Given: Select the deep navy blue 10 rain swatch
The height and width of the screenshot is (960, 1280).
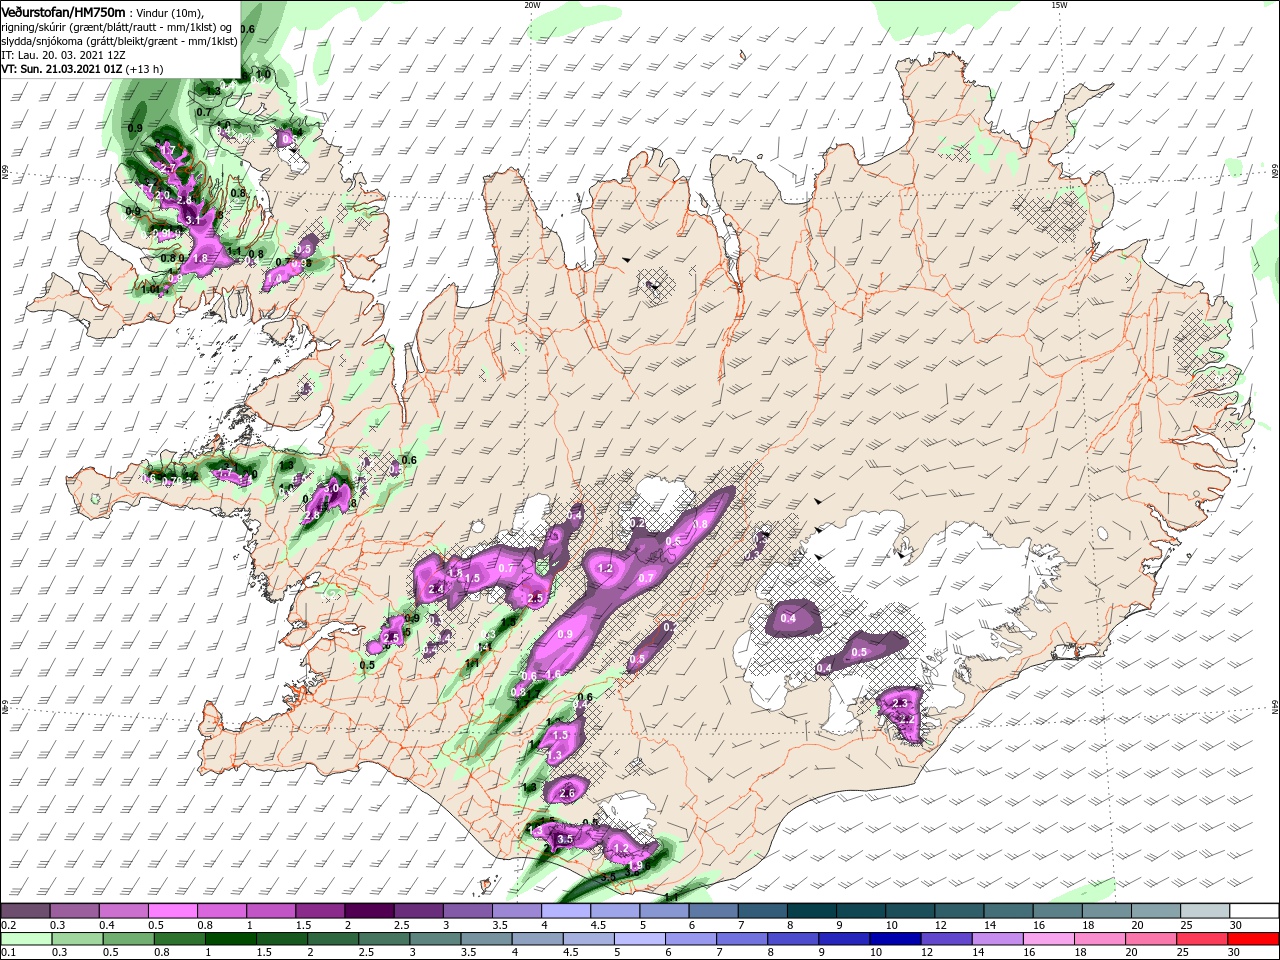Looking at the screenshot, I should coord(896,939).
